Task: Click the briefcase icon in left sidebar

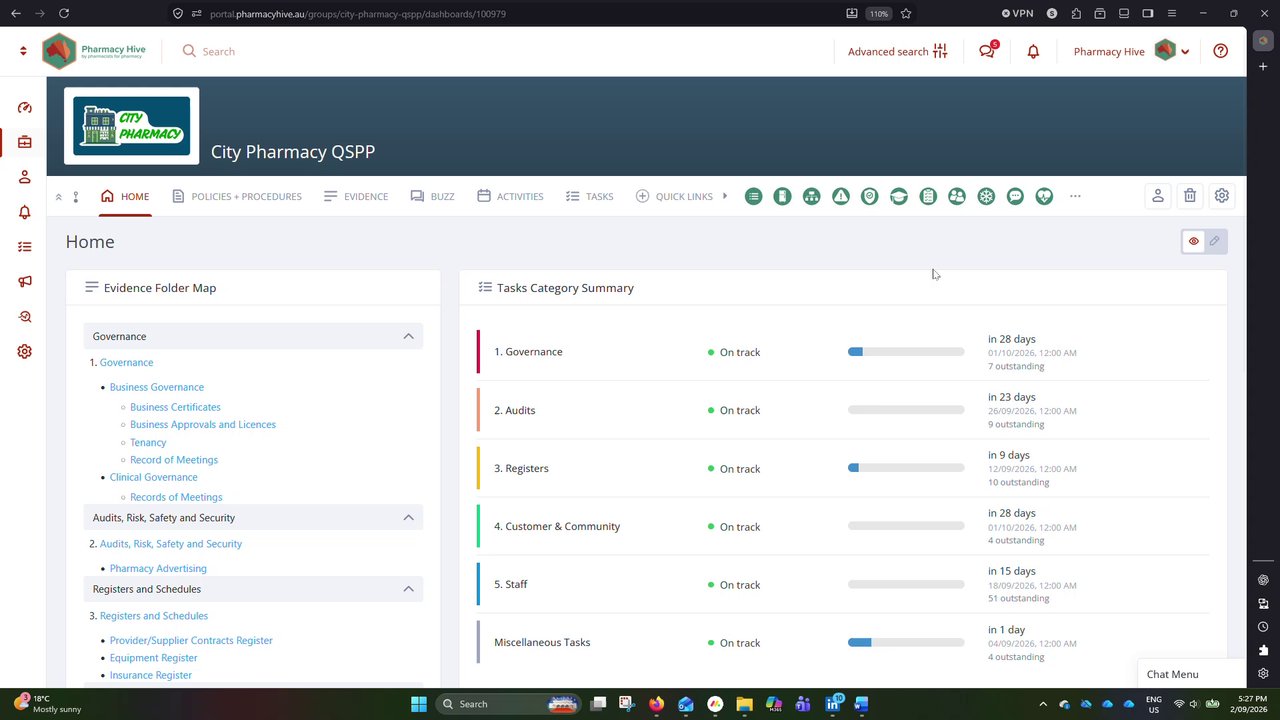Action: point(25,142)
